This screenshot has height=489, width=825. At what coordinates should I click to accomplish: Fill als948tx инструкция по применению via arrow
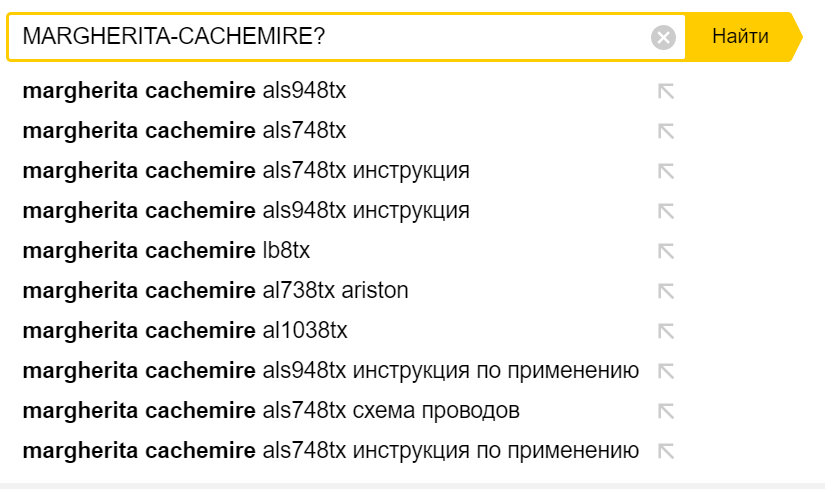[x=666, y=371]
